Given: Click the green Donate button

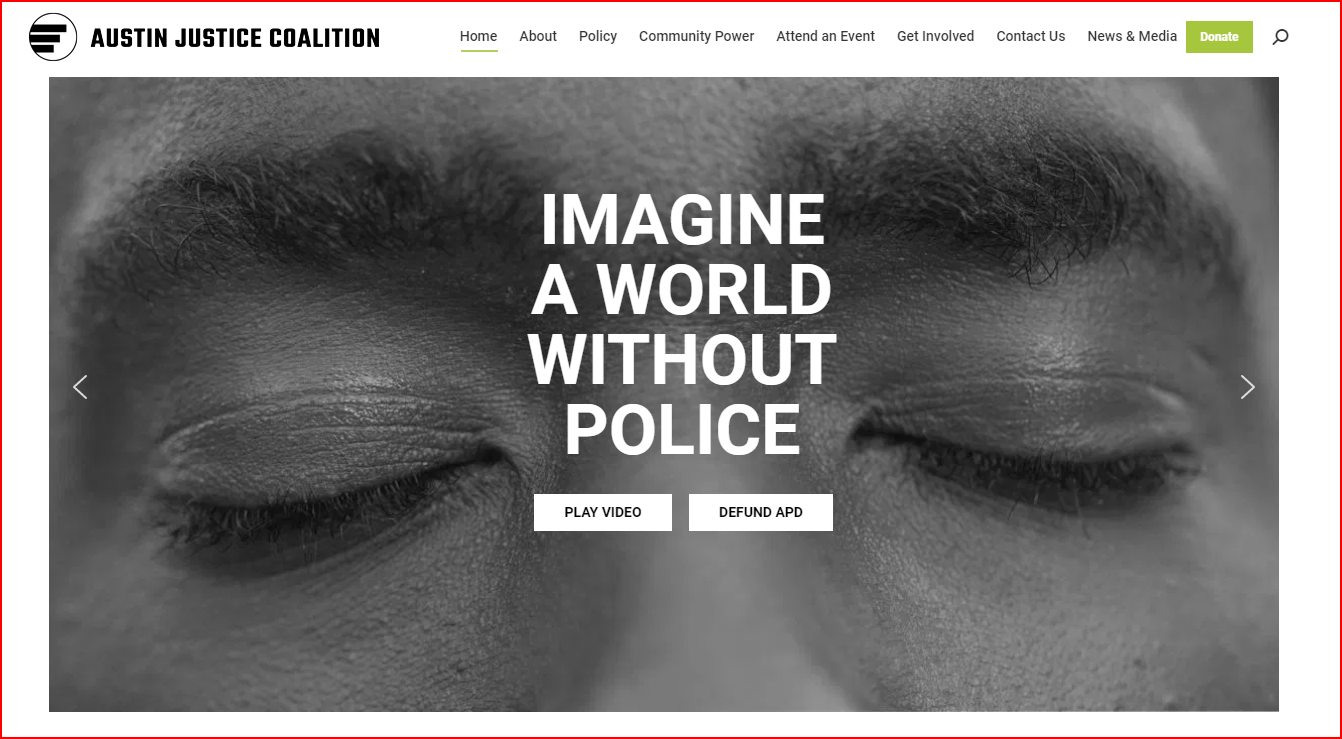Looking at the screenshot, I should pos(1219,37).
